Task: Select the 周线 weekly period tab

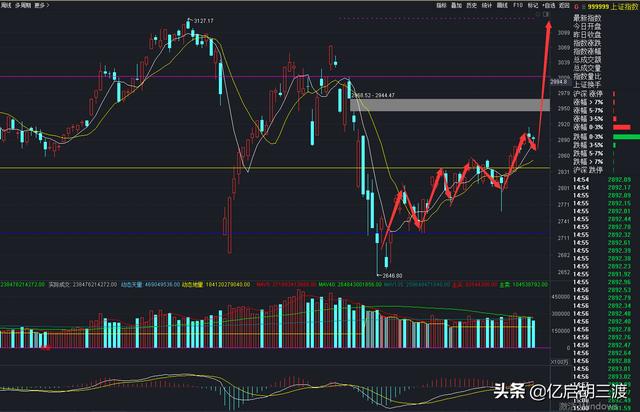Action: [7, 5]
